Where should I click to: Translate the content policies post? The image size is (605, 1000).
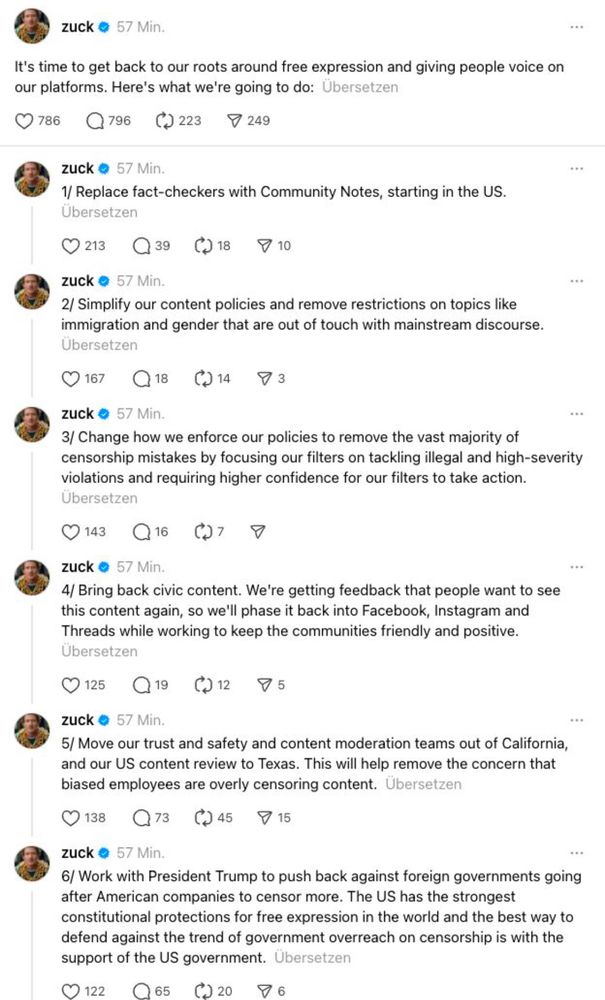(99, 345)
